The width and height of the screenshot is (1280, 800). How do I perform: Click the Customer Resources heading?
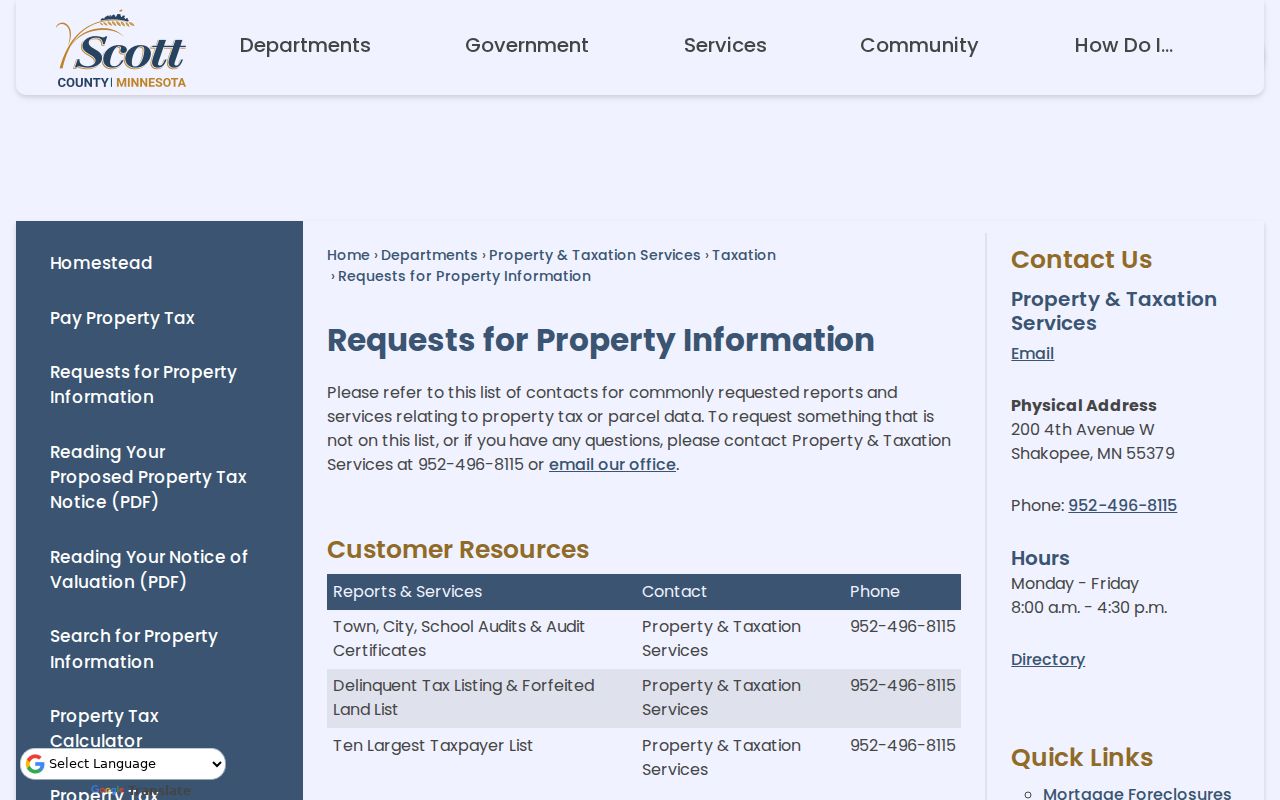tap(458, 549)
